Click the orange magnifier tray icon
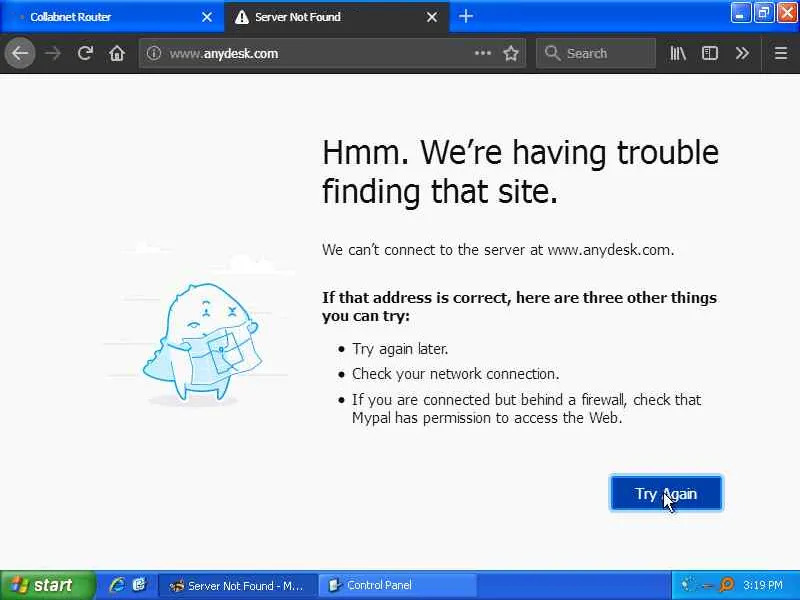This screenshot has height=600, width=800. pyautogui.click(x=727, y=585)
